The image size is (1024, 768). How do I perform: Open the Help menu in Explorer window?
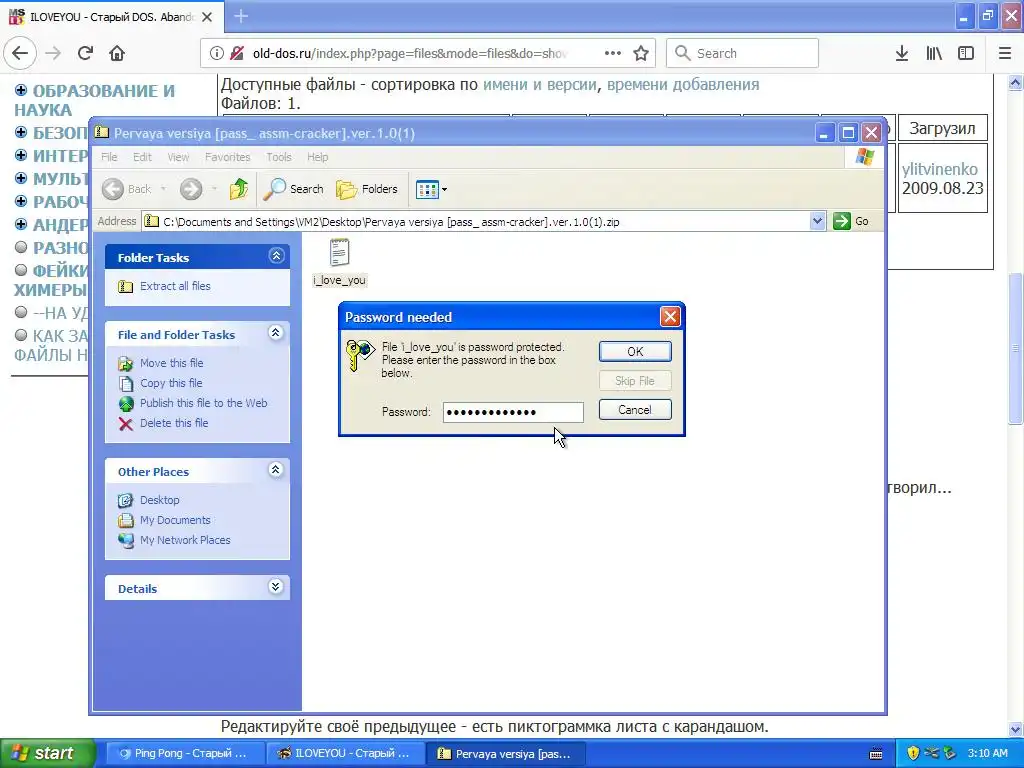coord(317,157)
